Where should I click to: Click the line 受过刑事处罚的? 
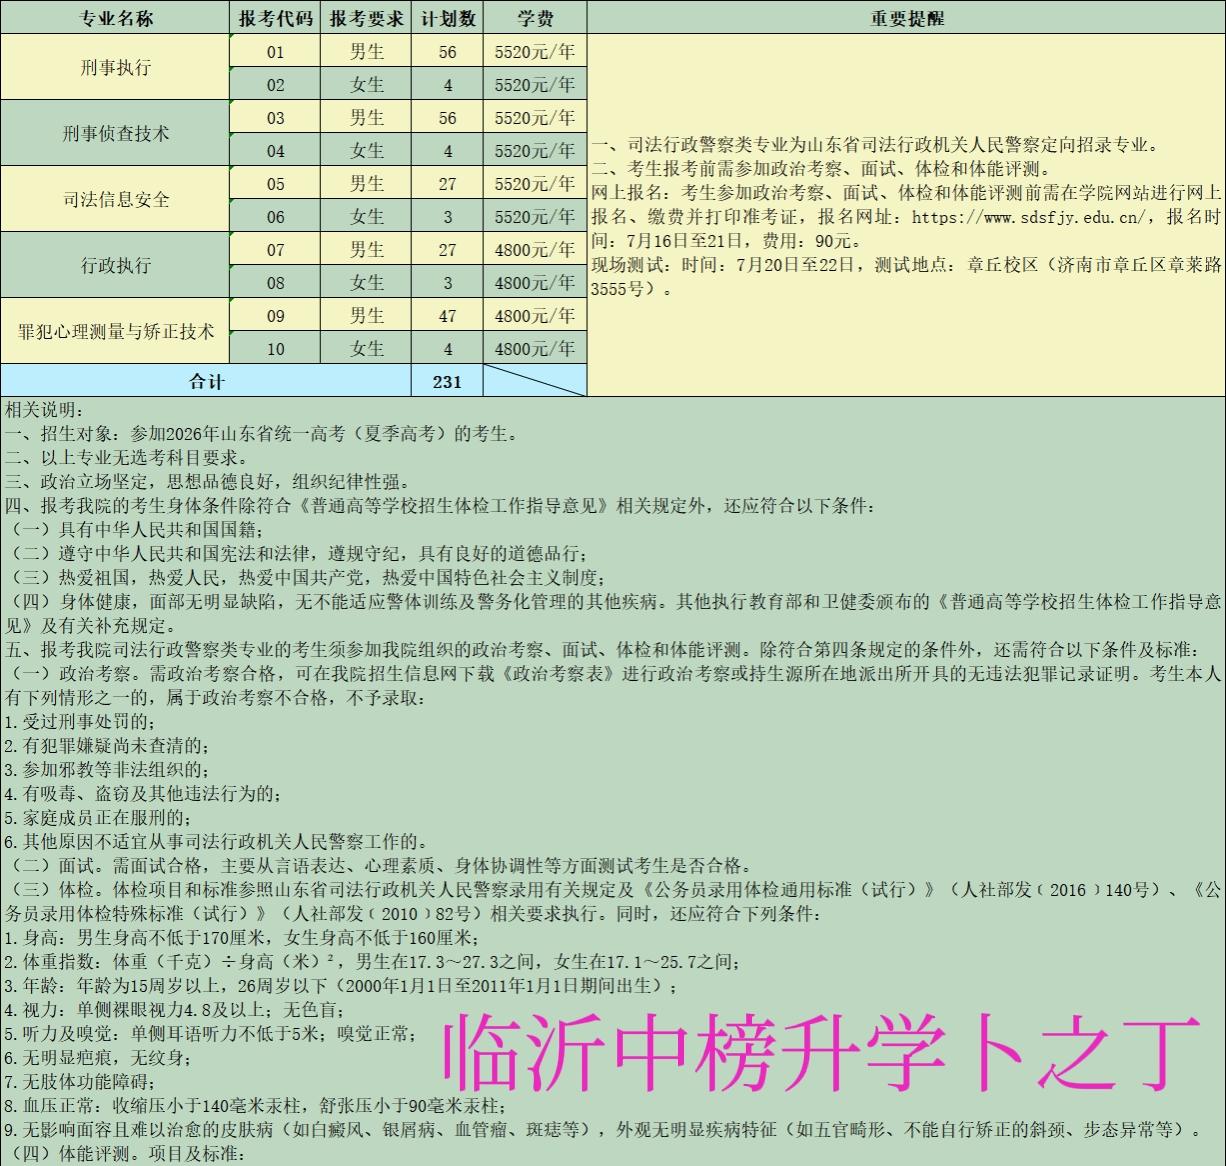[x=79, y=722]
